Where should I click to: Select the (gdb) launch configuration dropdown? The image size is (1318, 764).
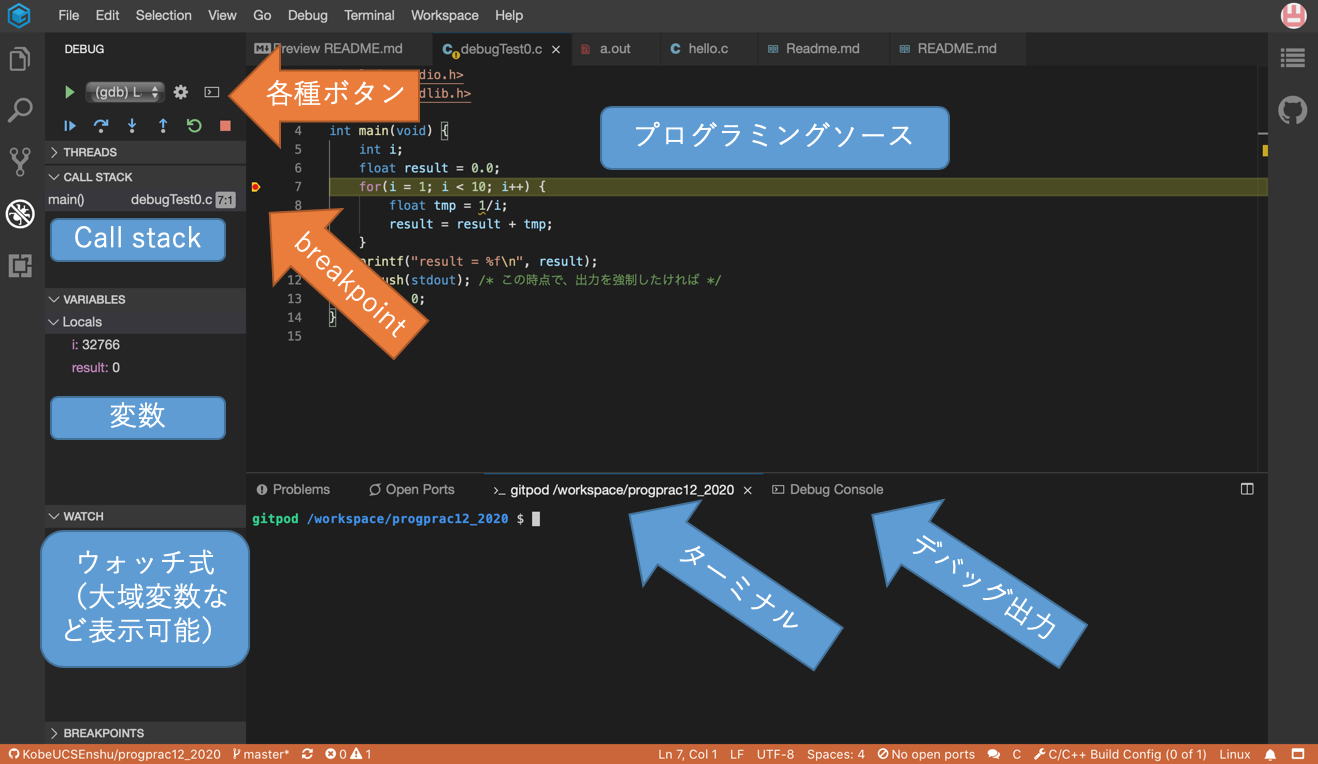(x=125, y=92)
